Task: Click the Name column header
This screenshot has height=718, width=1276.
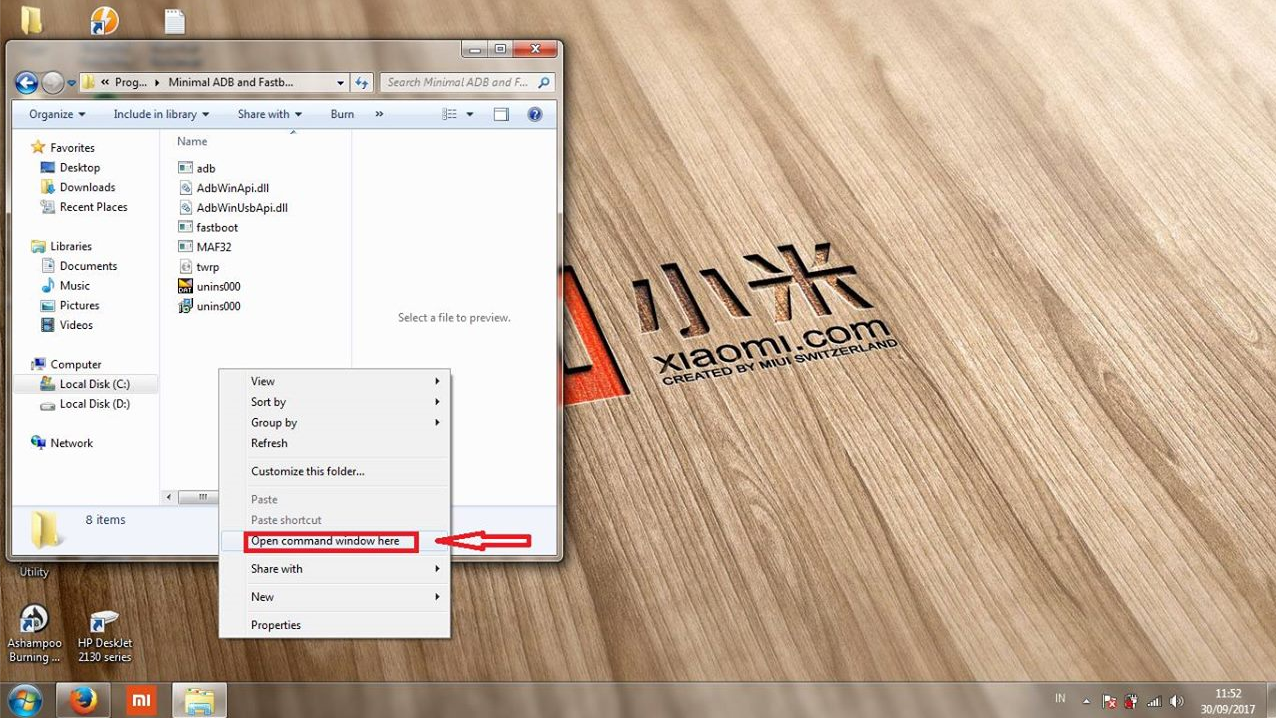Action: point(192,142)
